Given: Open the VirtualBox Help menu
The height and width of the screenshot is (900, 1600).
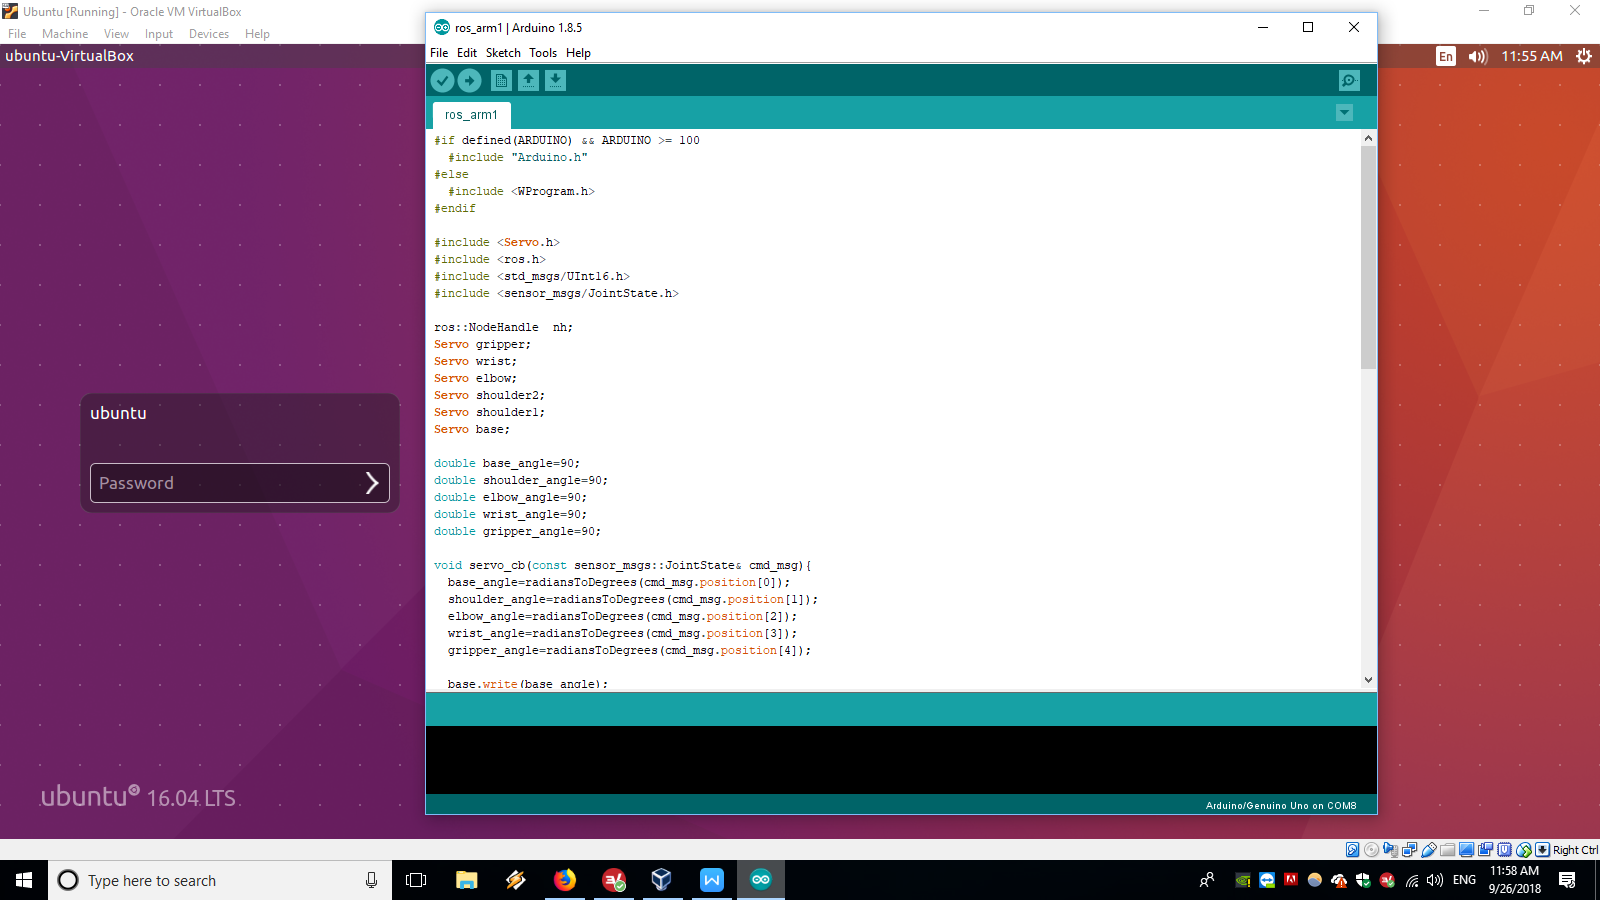Looking at the screenshot, I should point(257,34).
